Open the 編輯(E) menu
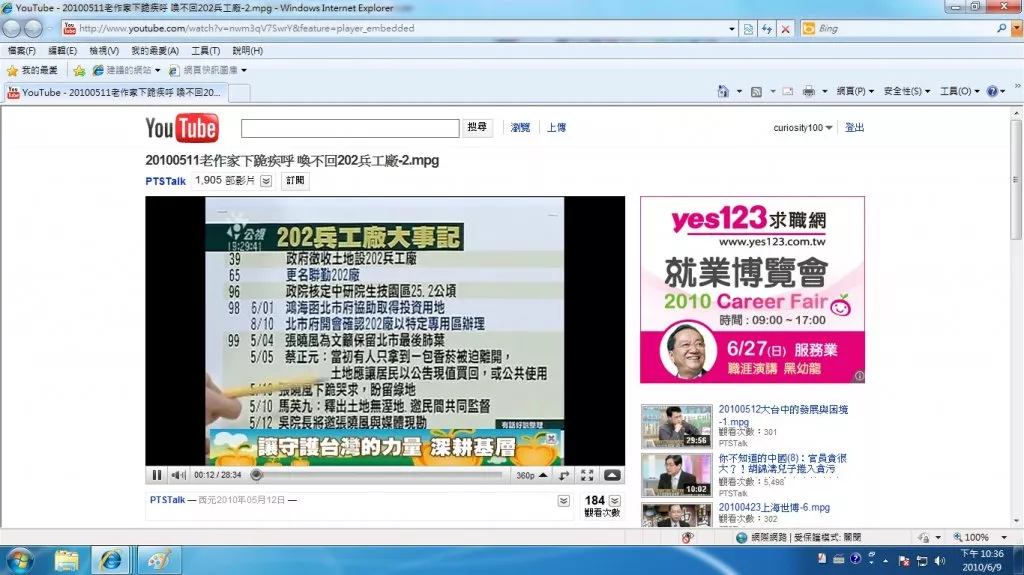Screen dimensions: 1024x575 pos(62,50)
